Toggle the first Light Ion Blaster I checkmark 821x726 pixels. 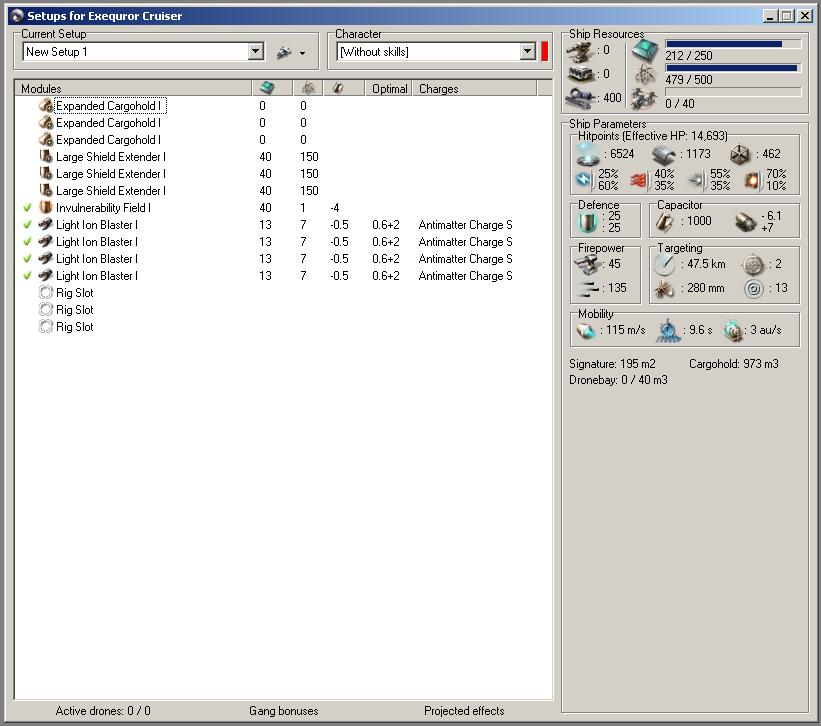[27, 225]
